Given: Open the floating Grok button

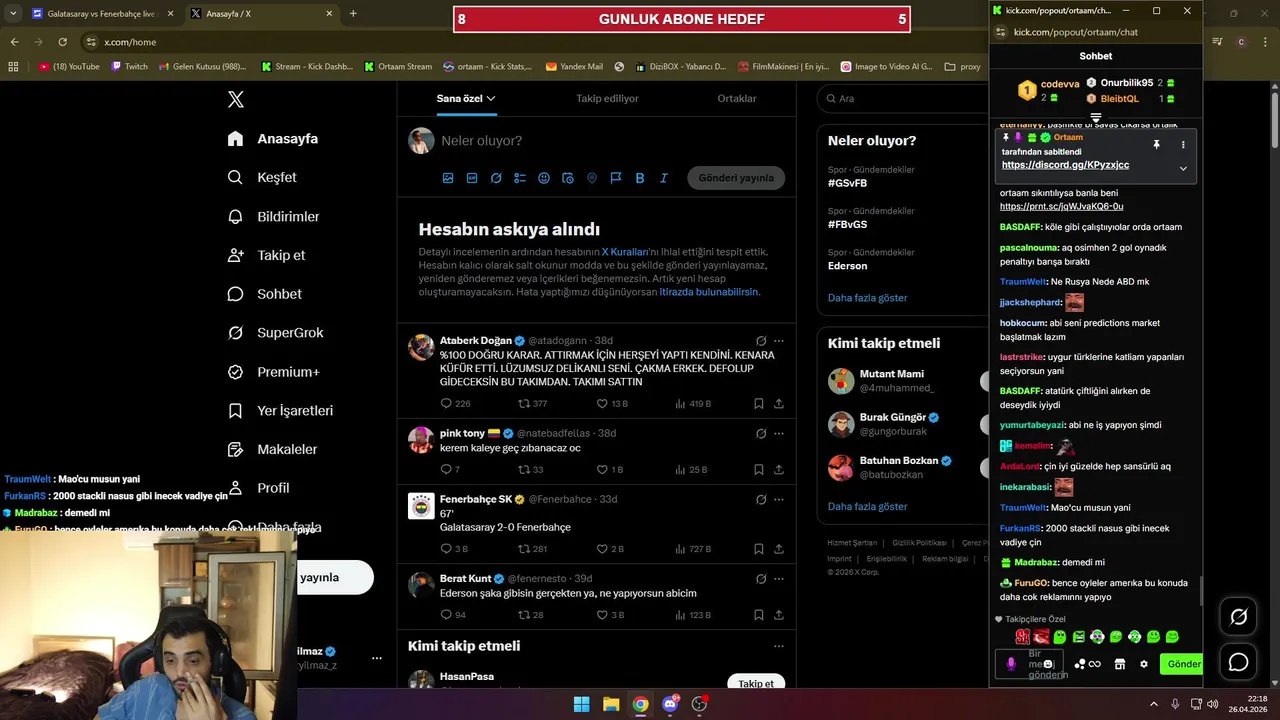Looking at the screenshot, I should (x=1238, y=617).
